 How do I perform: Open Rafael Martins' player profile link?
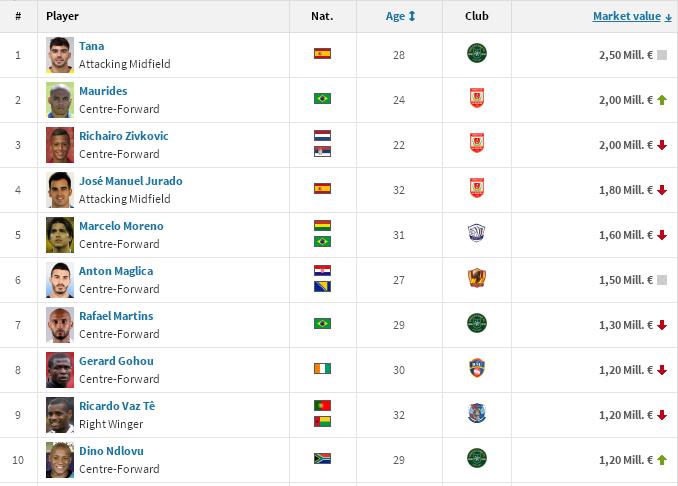tap(116, 316)
